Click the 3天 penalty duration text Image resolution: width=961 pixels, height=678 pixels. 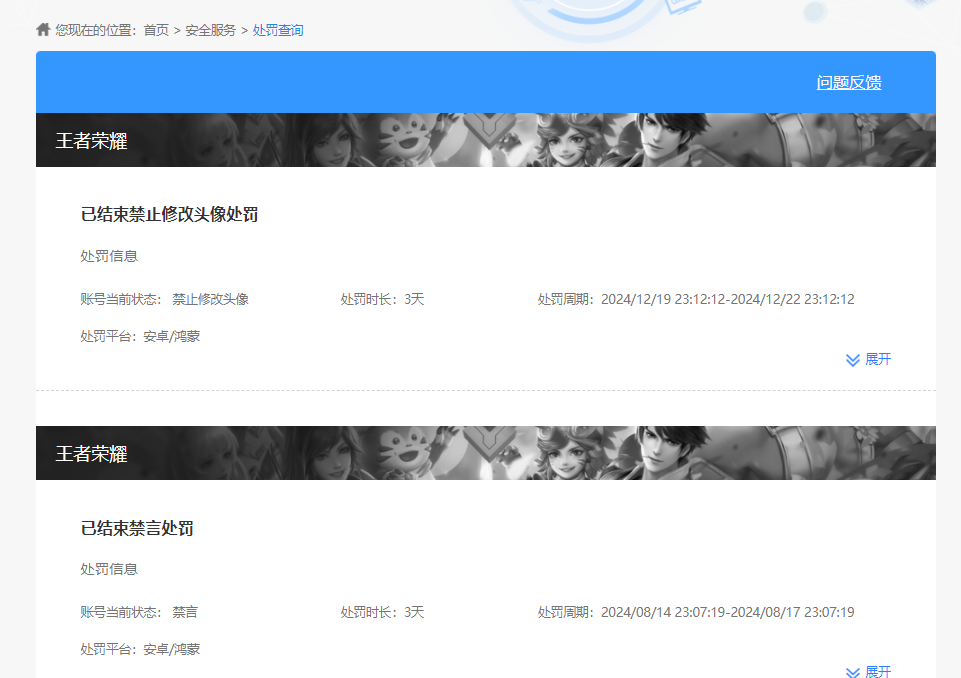click(410, 296)
